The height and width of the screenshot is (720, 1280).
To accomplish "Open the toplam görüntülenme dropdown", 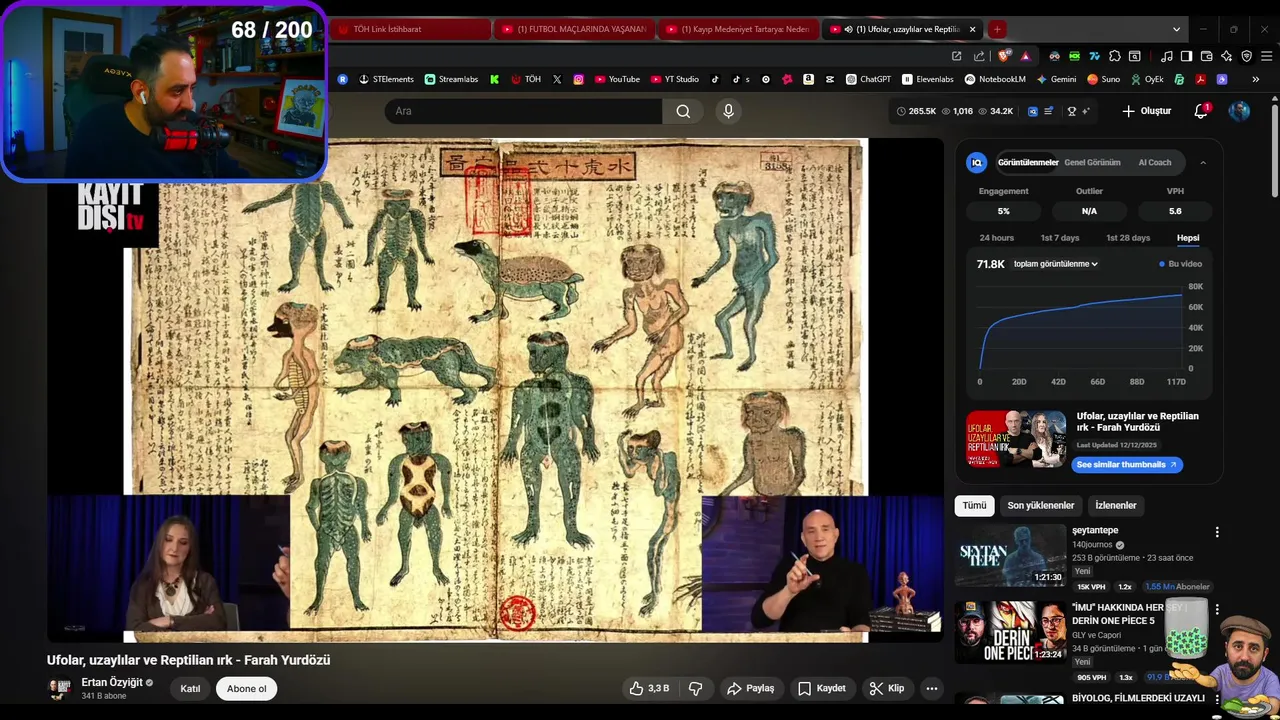I will (x=1056, y=264).
